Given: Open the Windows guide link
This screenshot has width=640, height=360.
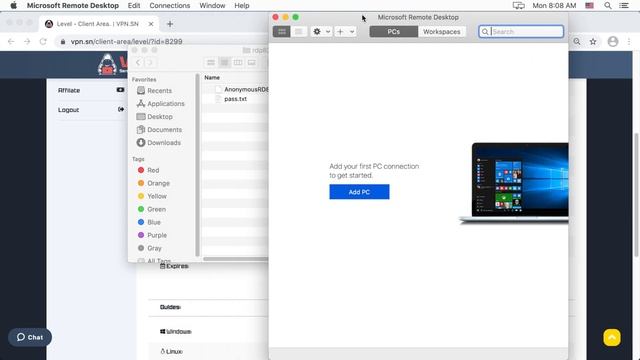Looking at the screenshot, I should pos(176,331).
